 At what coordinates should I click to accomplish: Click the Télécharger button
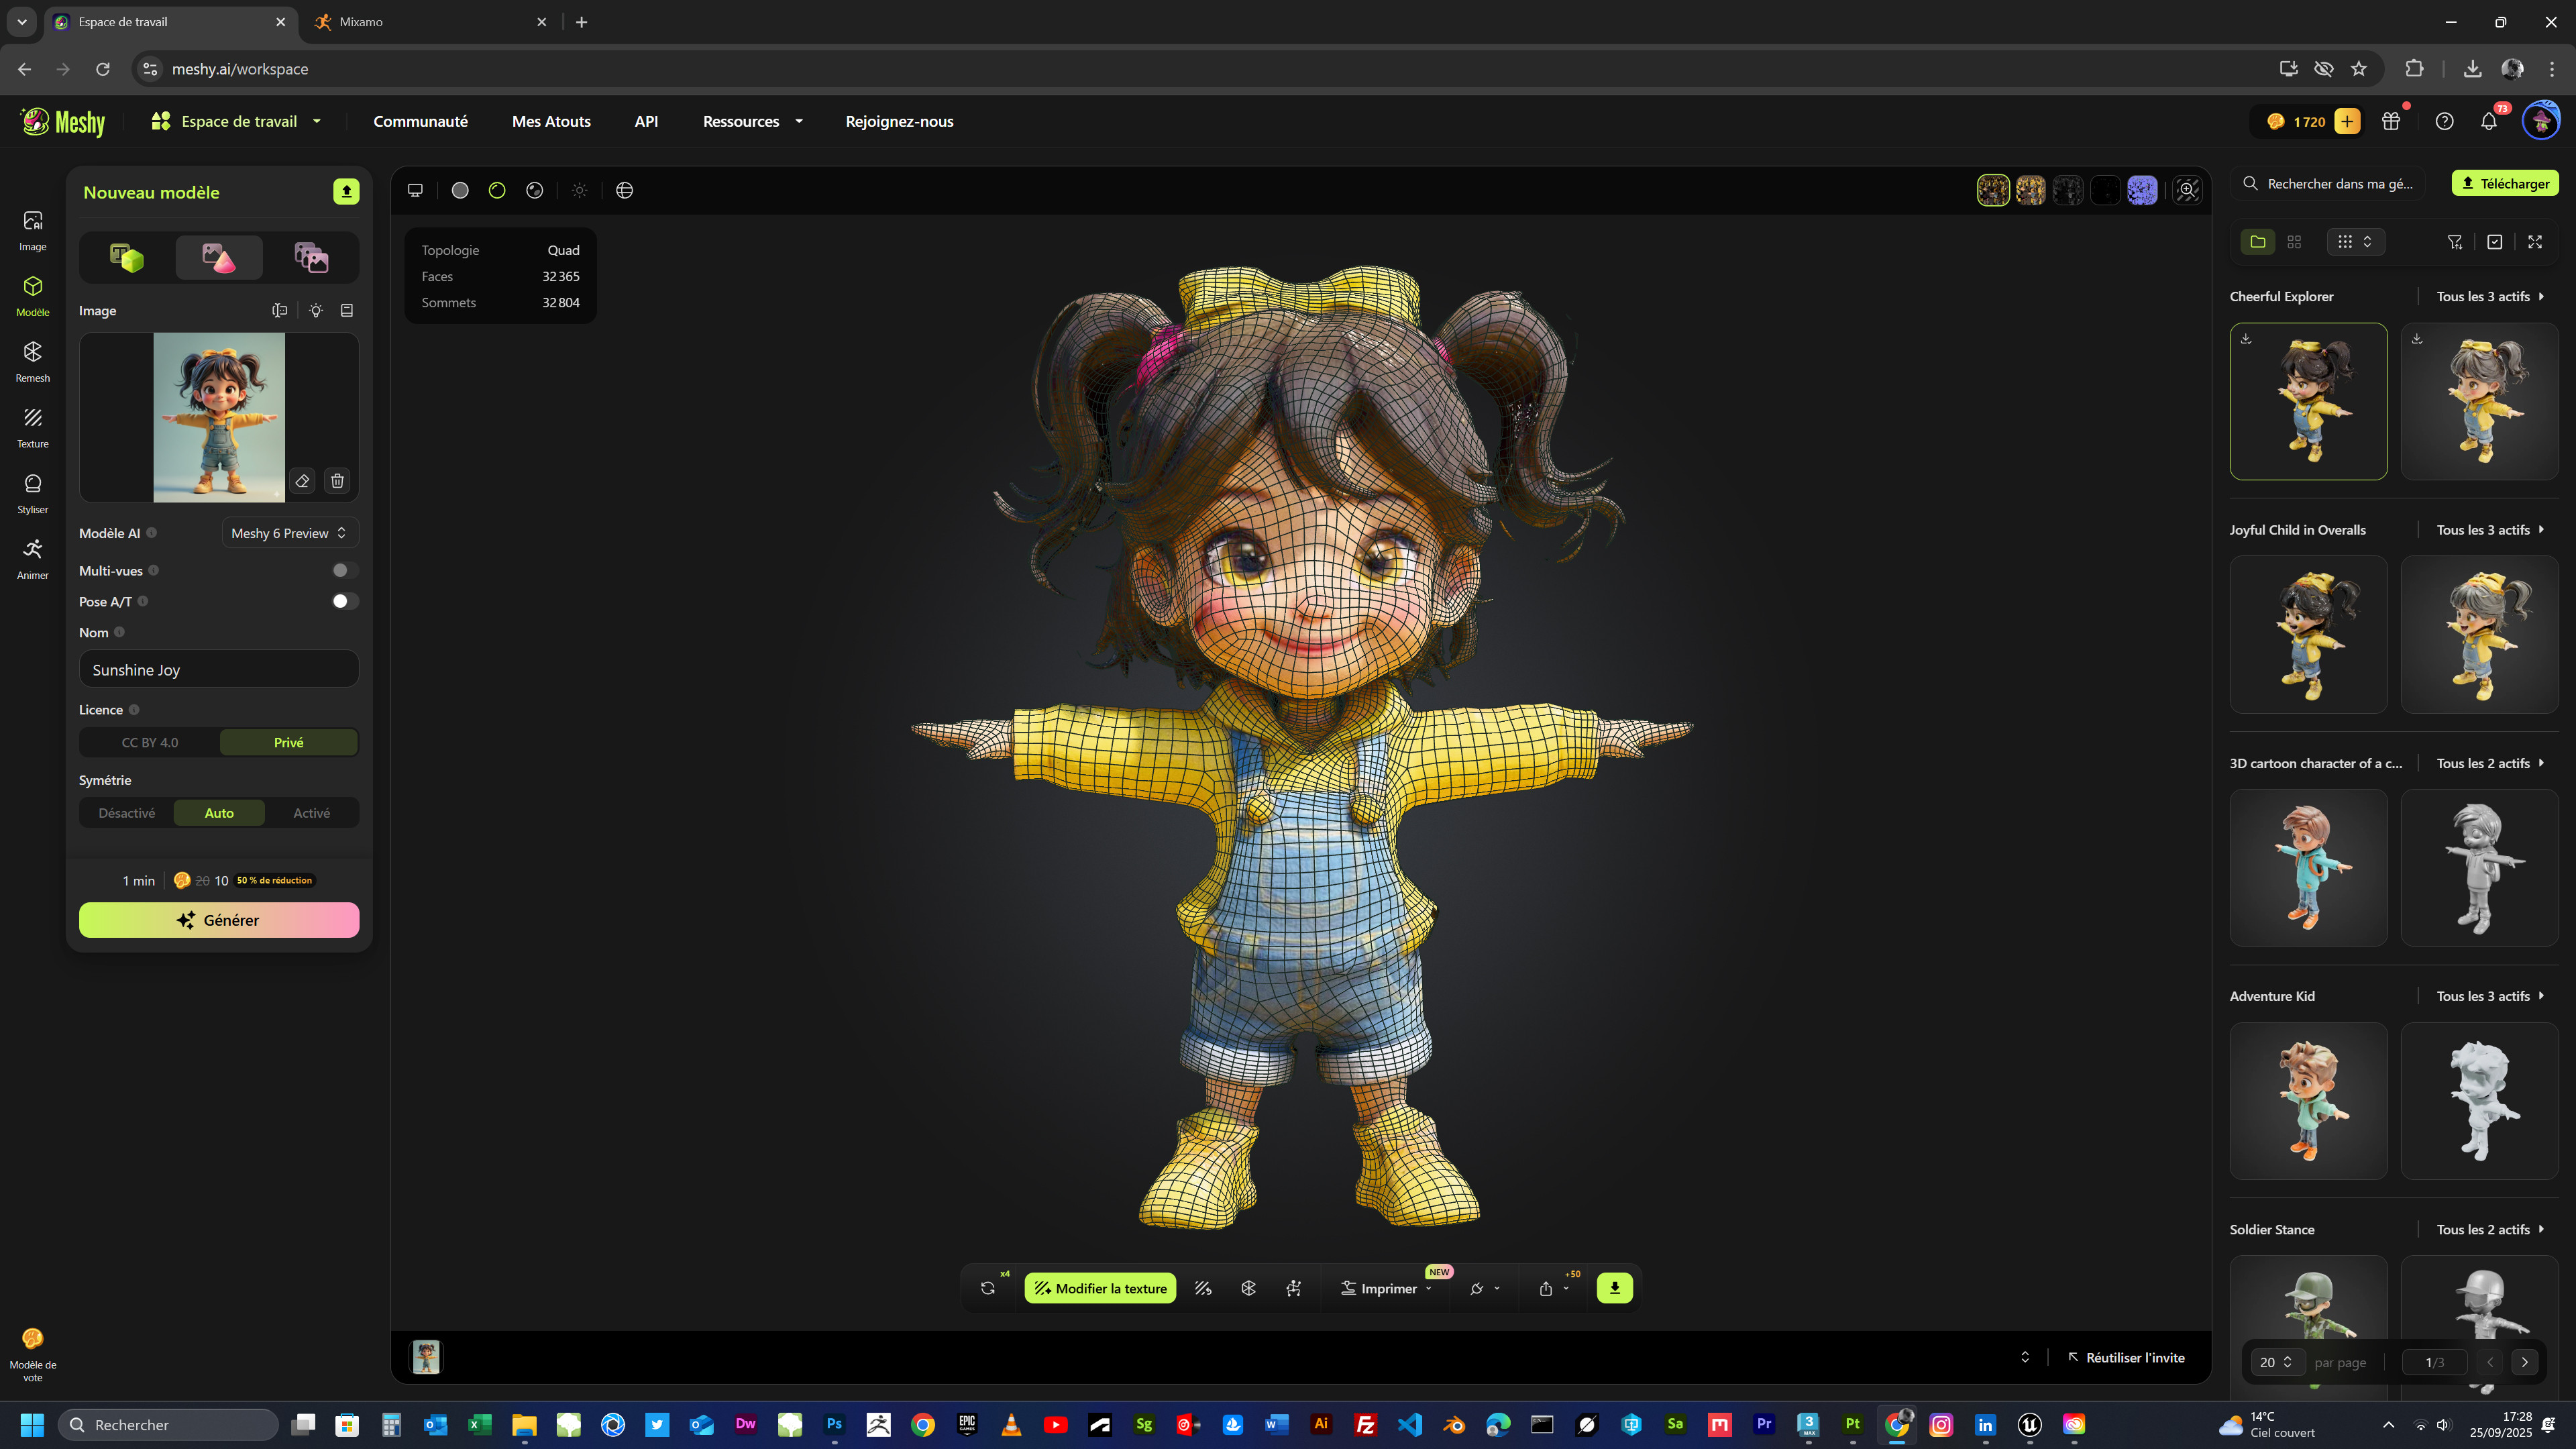point(2505,183)
